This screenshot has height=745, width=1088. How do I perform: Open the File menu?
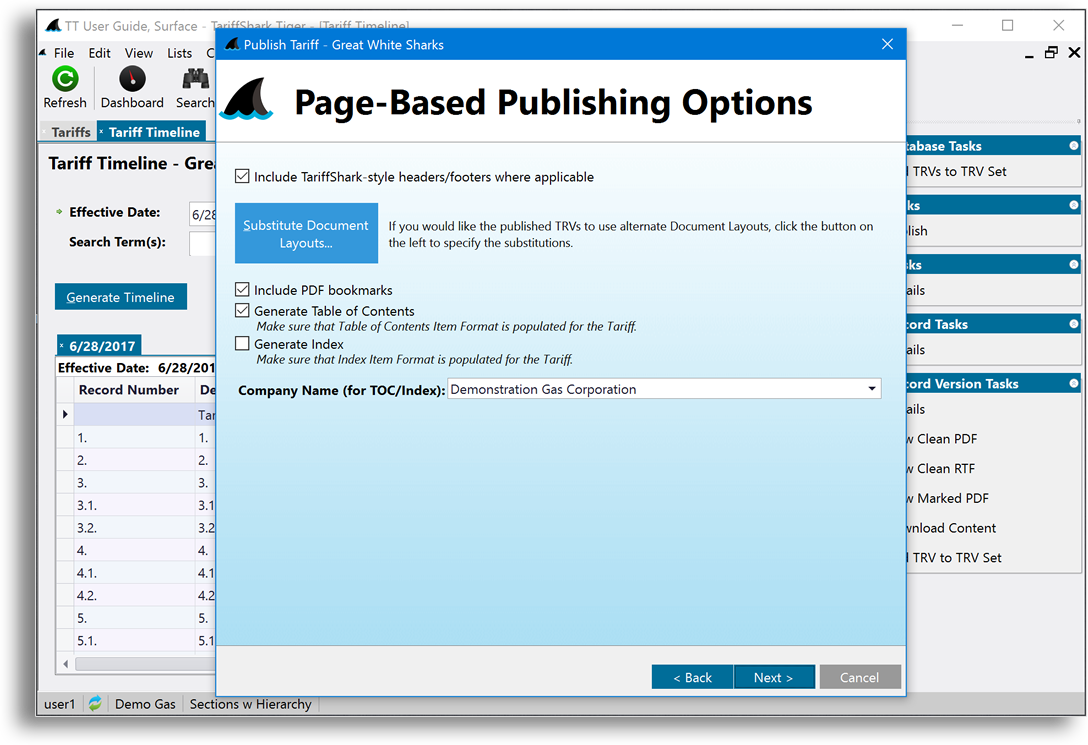pos(64,53)
